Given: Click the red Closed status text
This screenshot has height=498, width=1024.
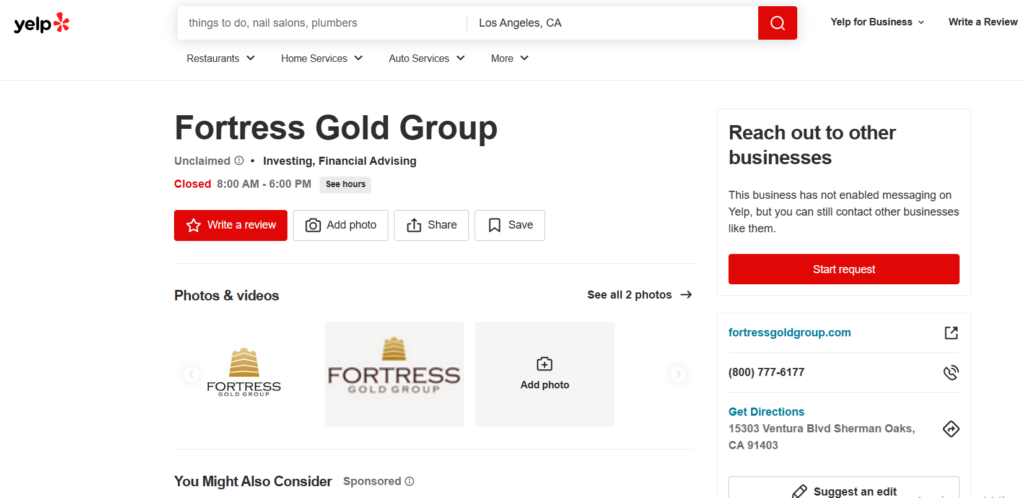Looking at the screenshot, I should 193,185.
